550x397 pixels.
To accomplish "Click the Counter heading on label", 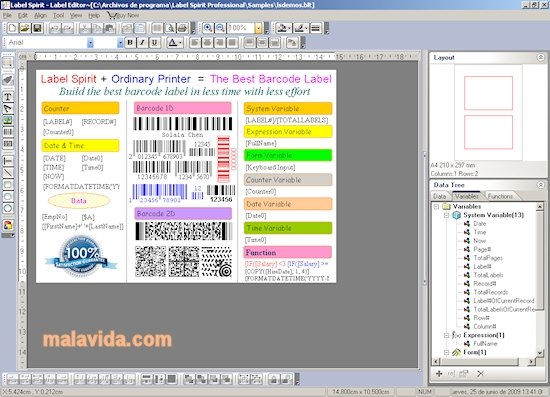I will [80, 108].
